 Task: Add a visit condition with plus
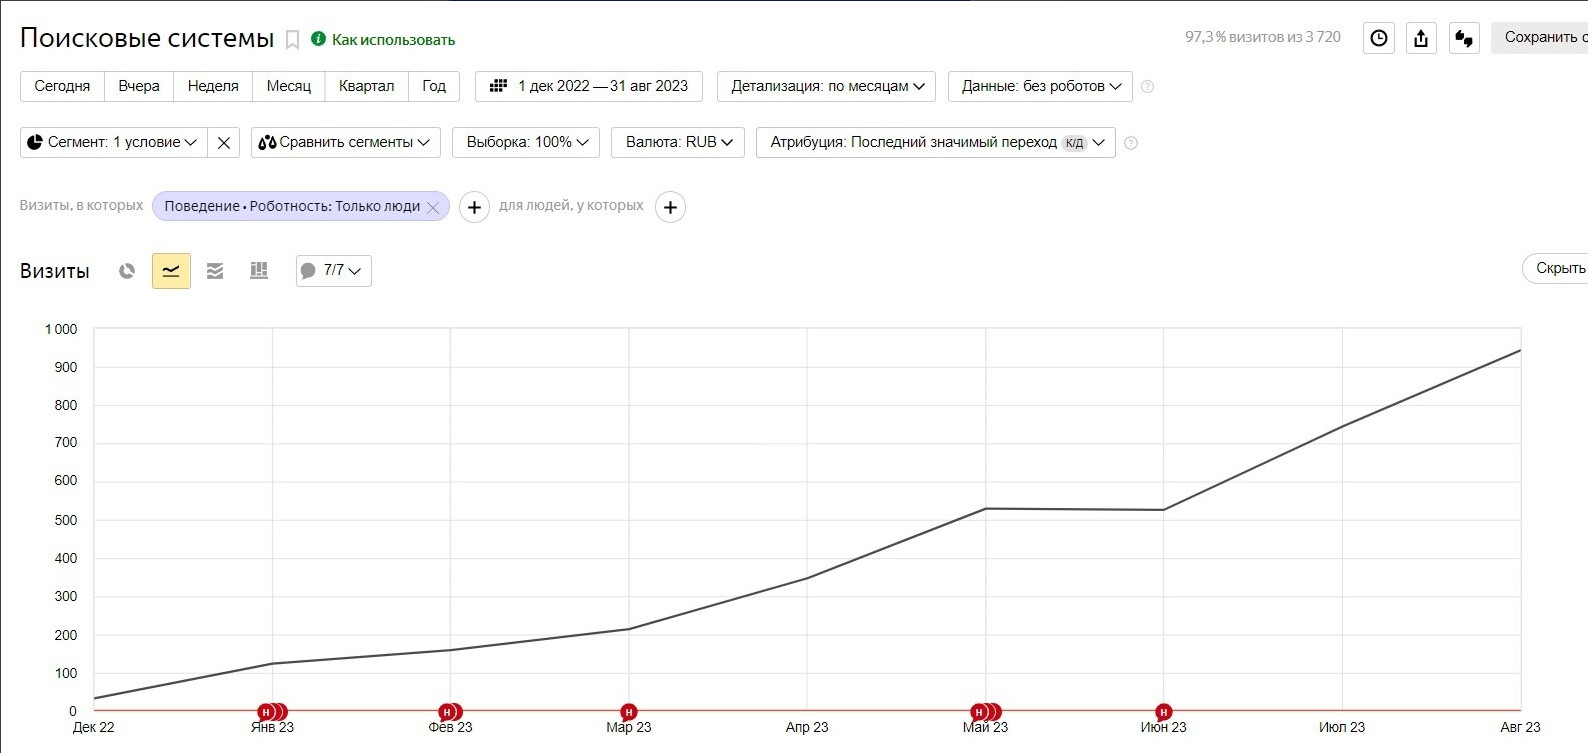474,207
